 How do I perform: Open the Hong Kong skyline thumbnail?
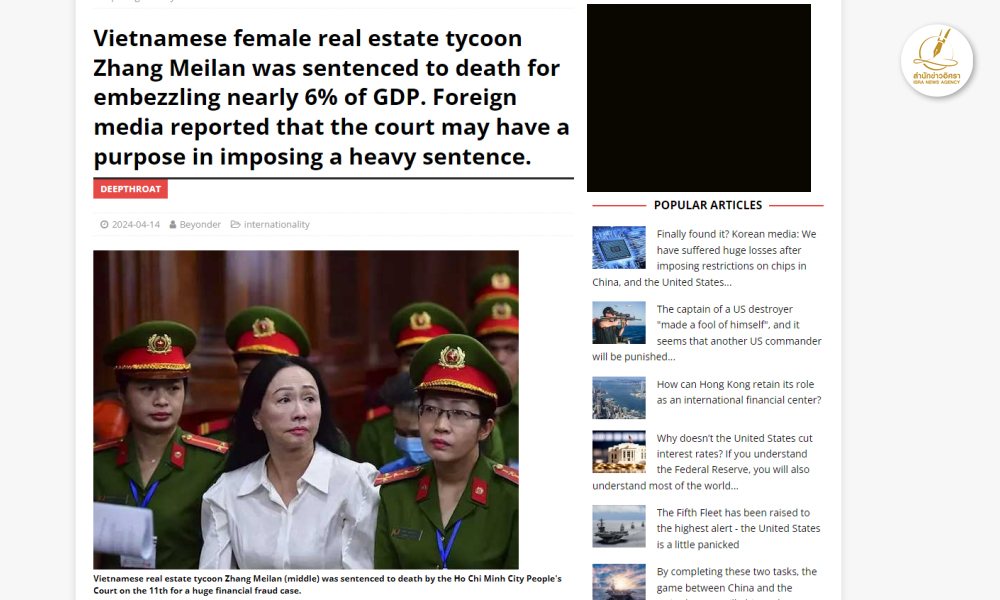coord(619,398)
